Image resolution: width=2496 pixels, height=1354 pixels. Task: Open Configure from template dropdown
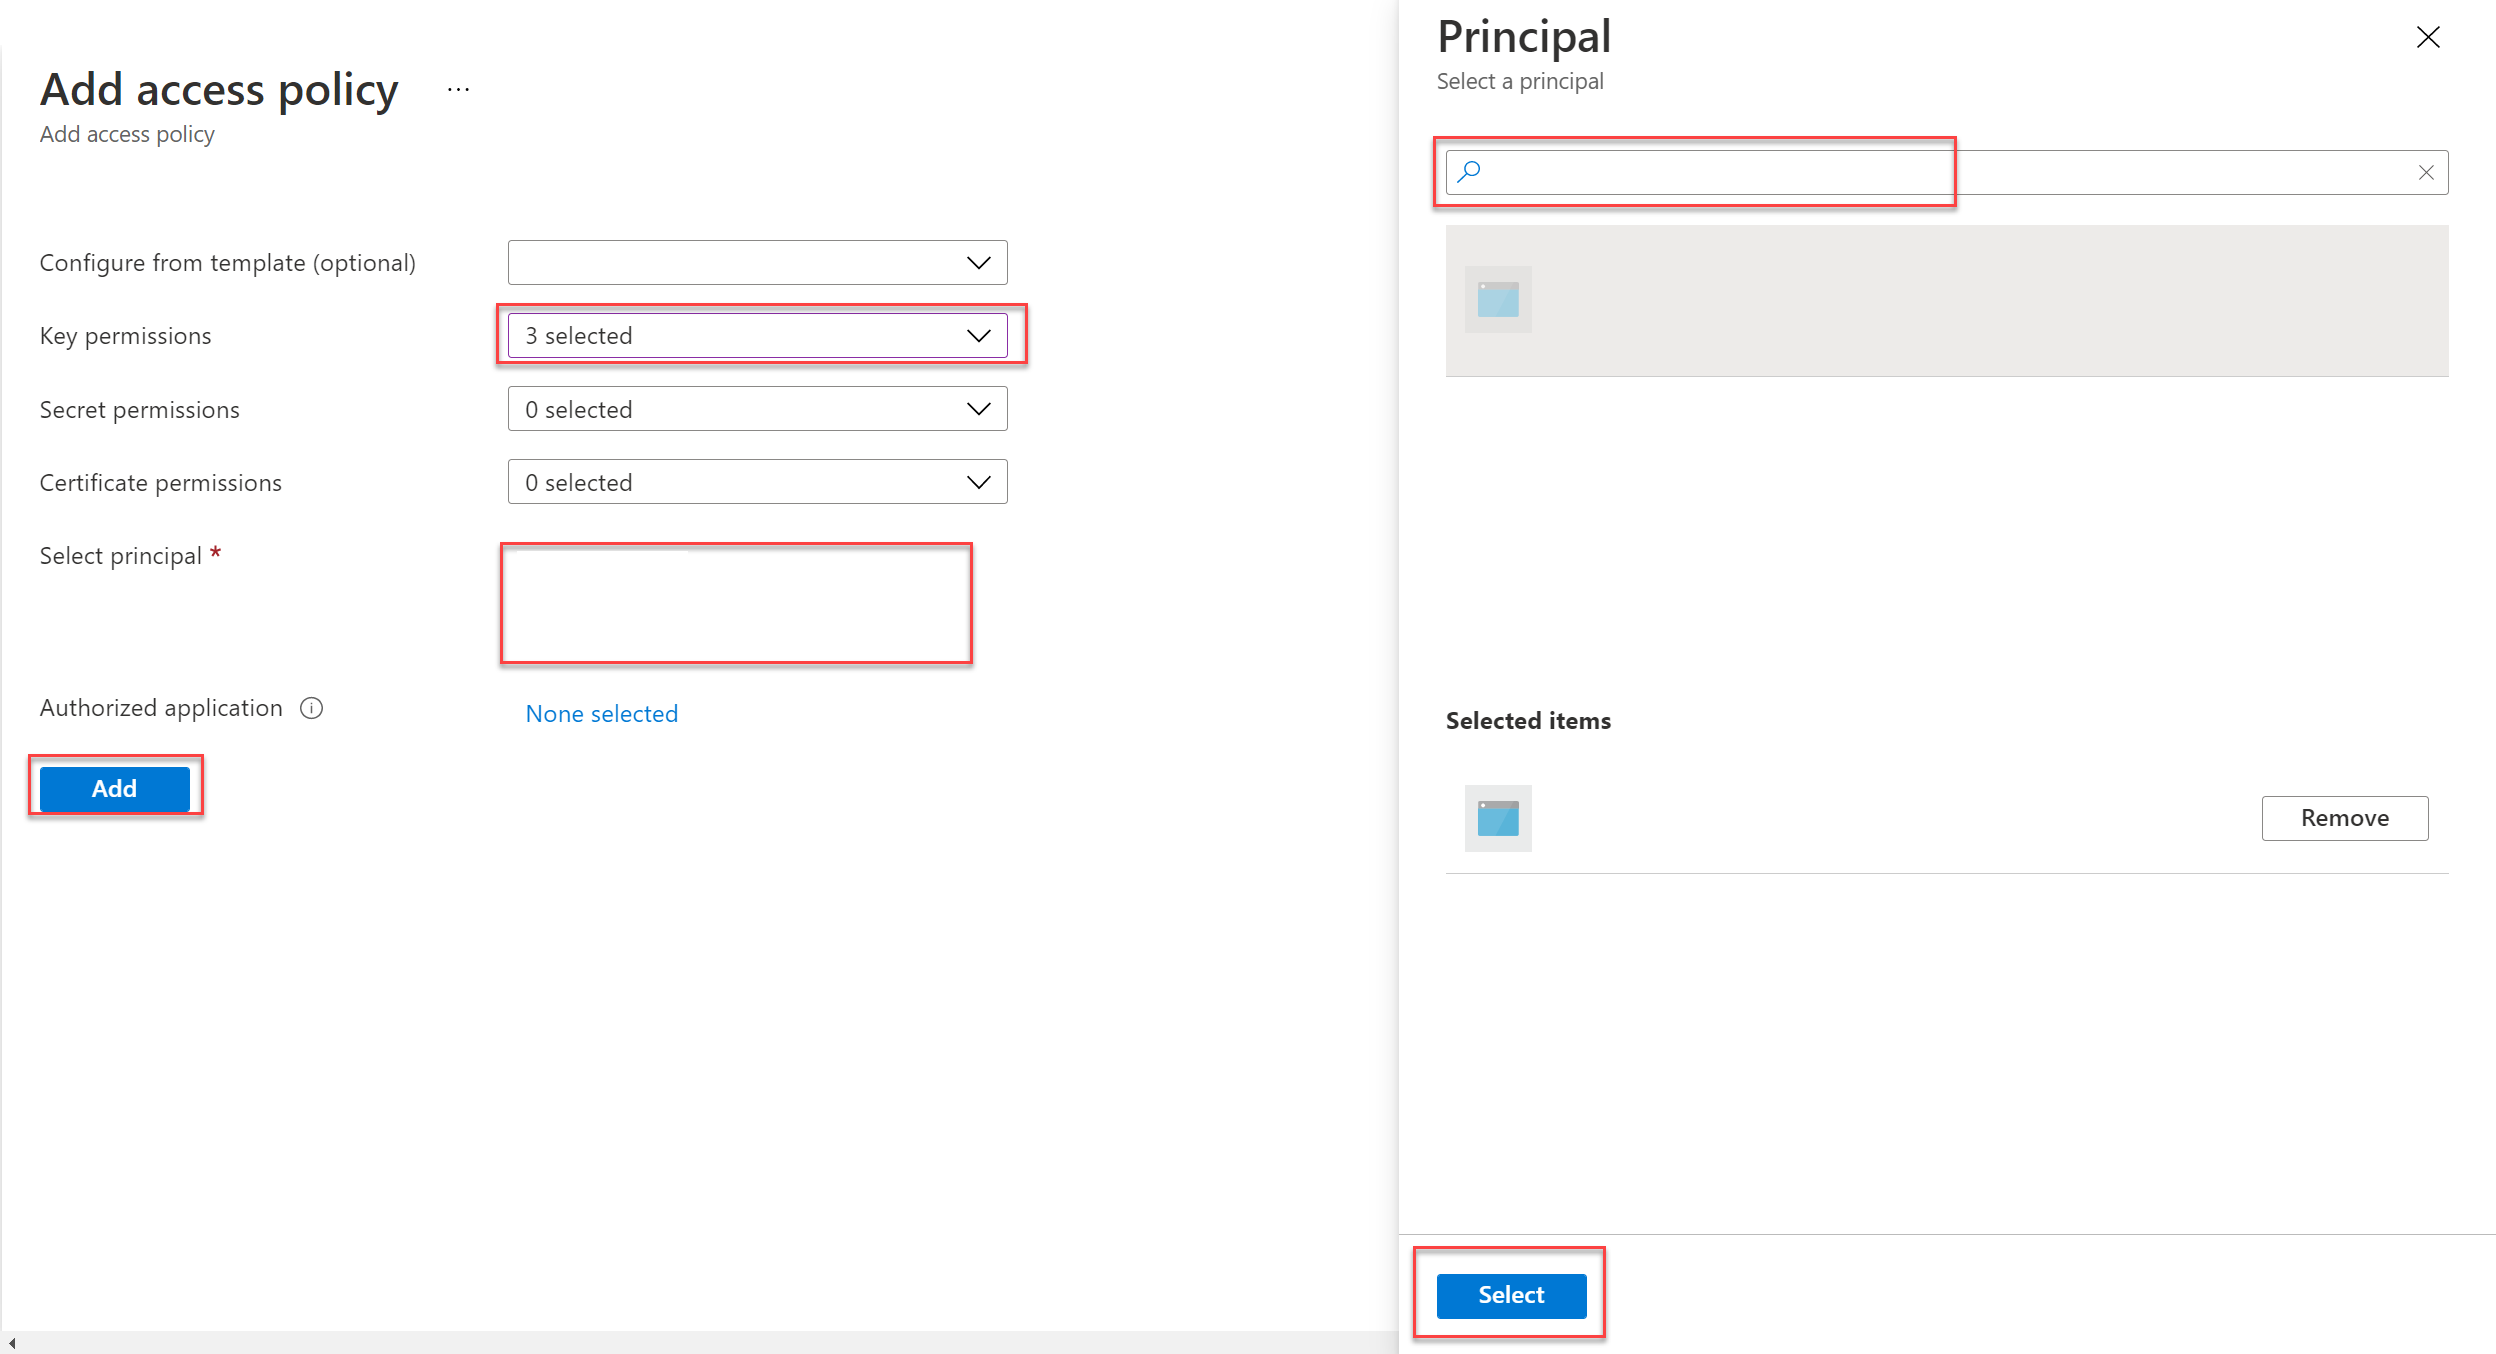757,262
